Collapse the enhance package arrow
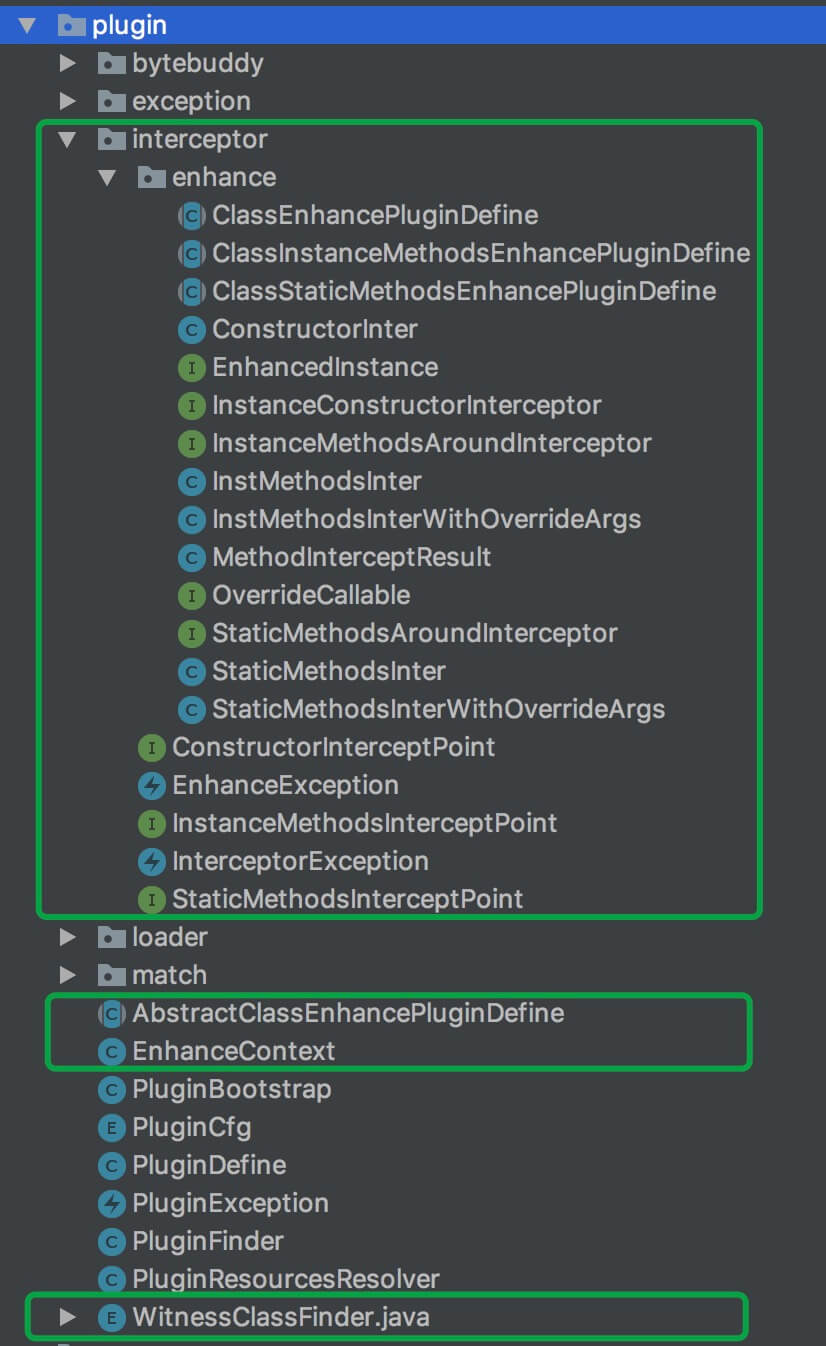The height and width of the screenshot is (1346, 826). click(x=108, y=177)
